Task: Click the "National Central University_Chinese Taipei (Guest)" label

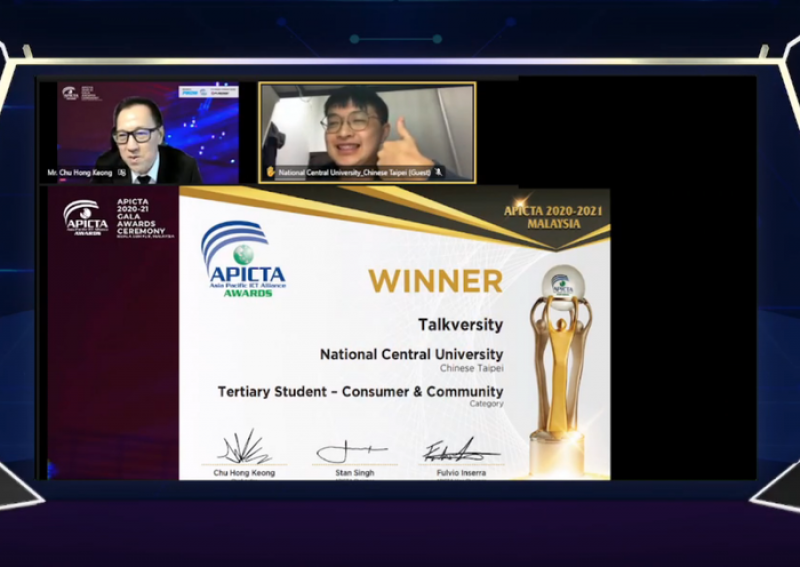Action: 355,172
